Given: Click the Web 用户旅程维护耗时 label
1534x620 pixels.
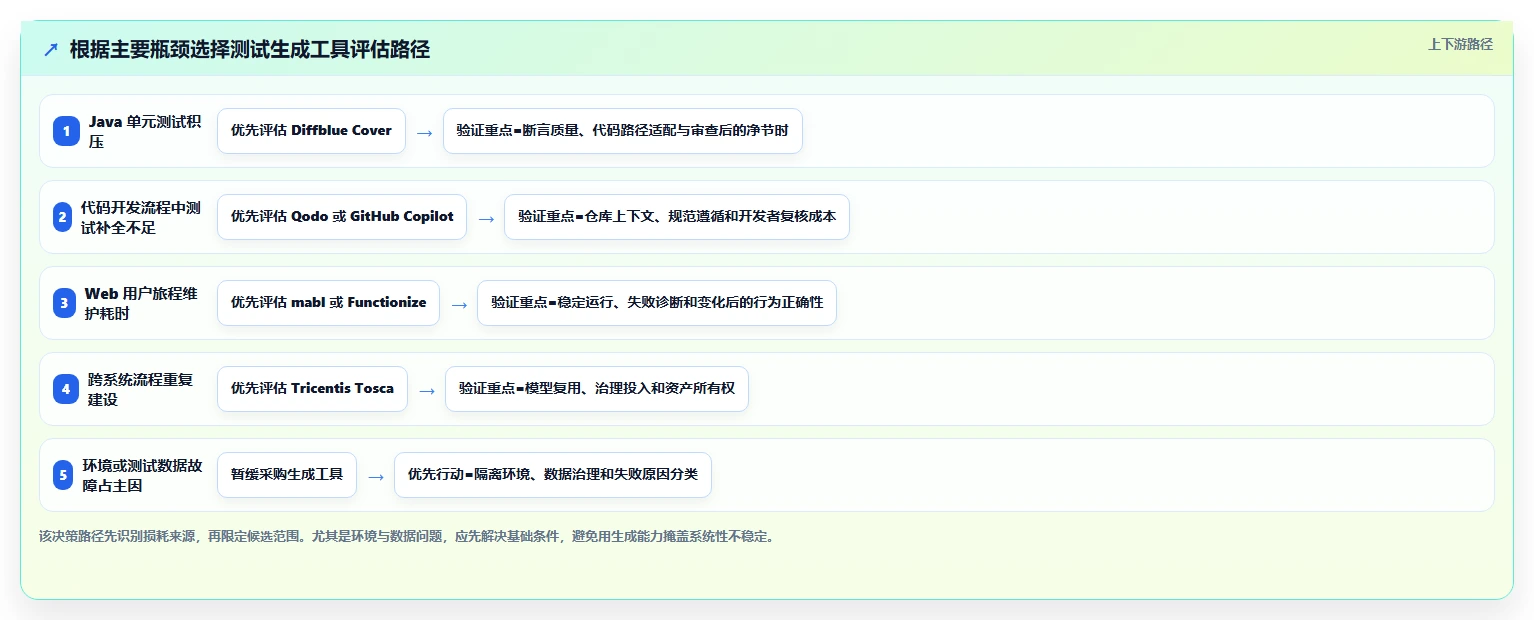Looking at the screenshot, I should click(x=143, y=303).
